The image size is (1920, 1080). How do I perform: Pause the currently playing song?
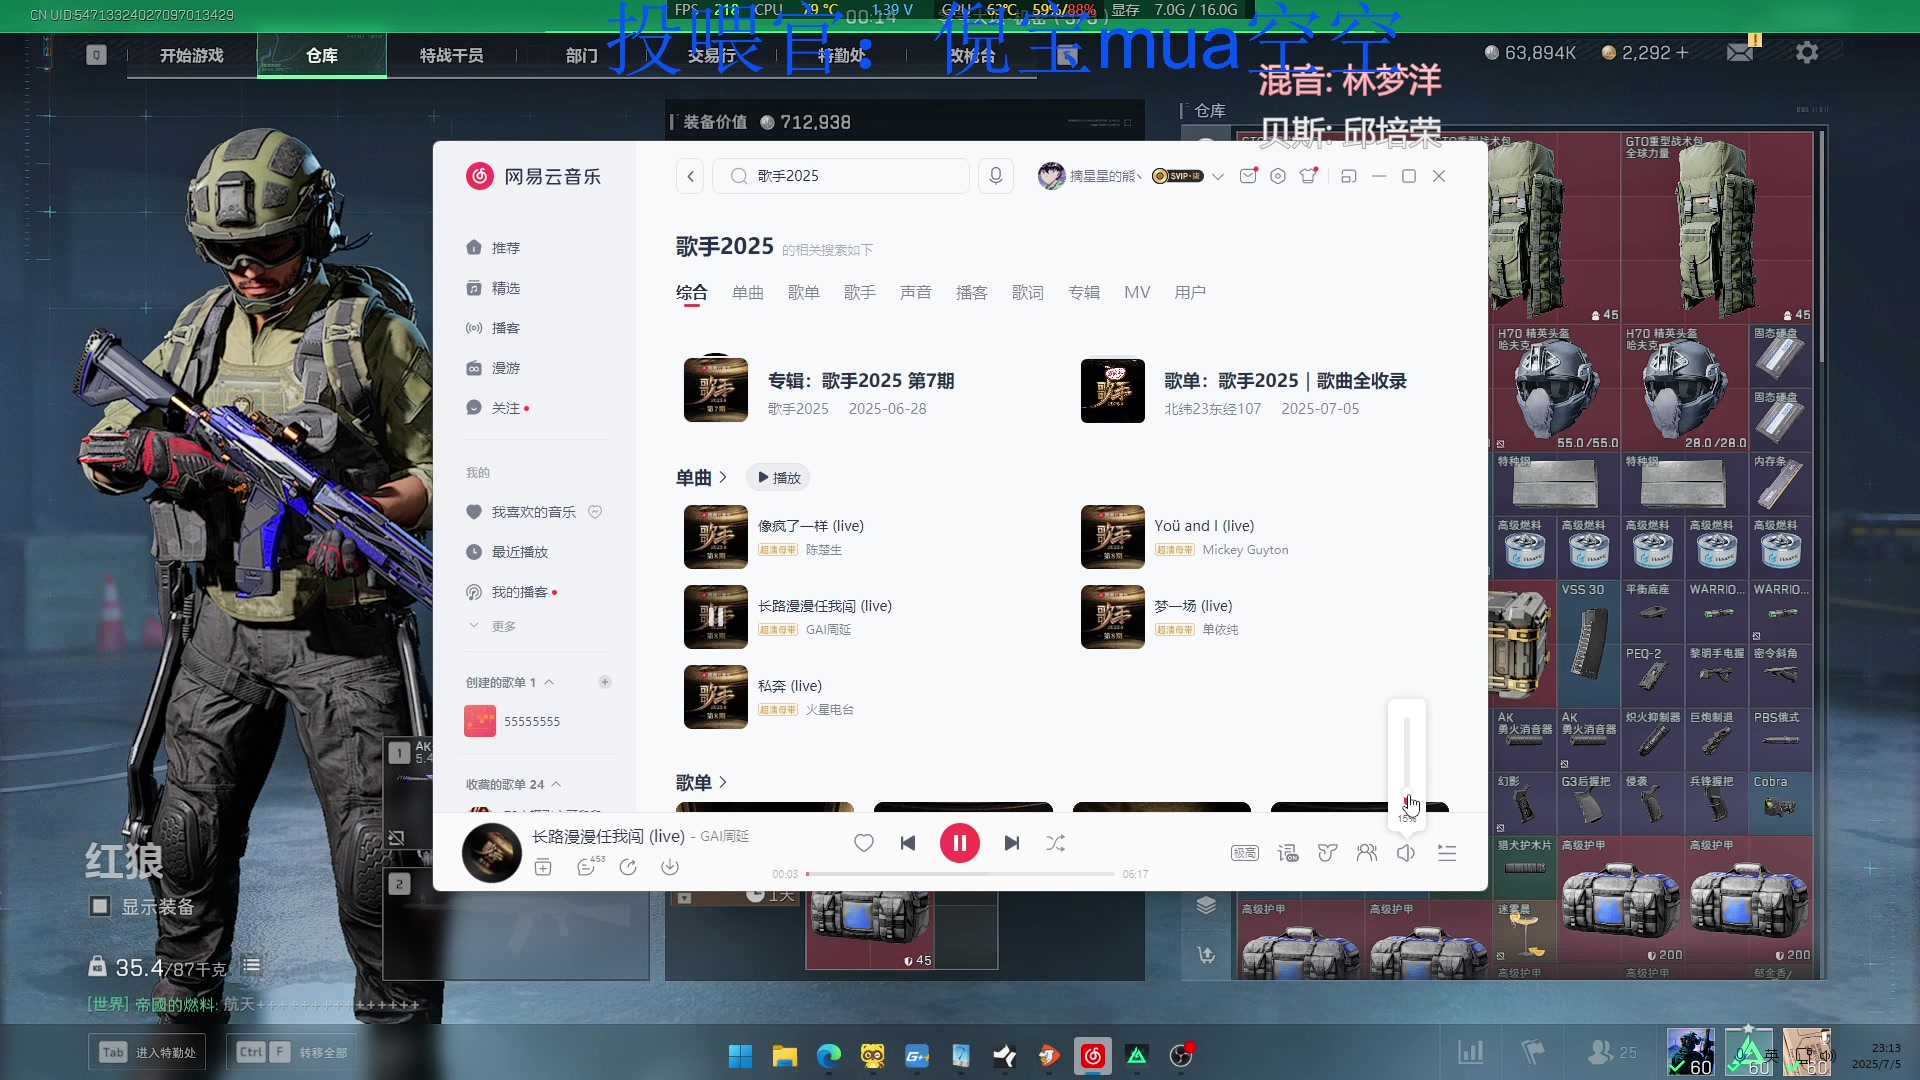pyautogui.click(x=959, y=843)
